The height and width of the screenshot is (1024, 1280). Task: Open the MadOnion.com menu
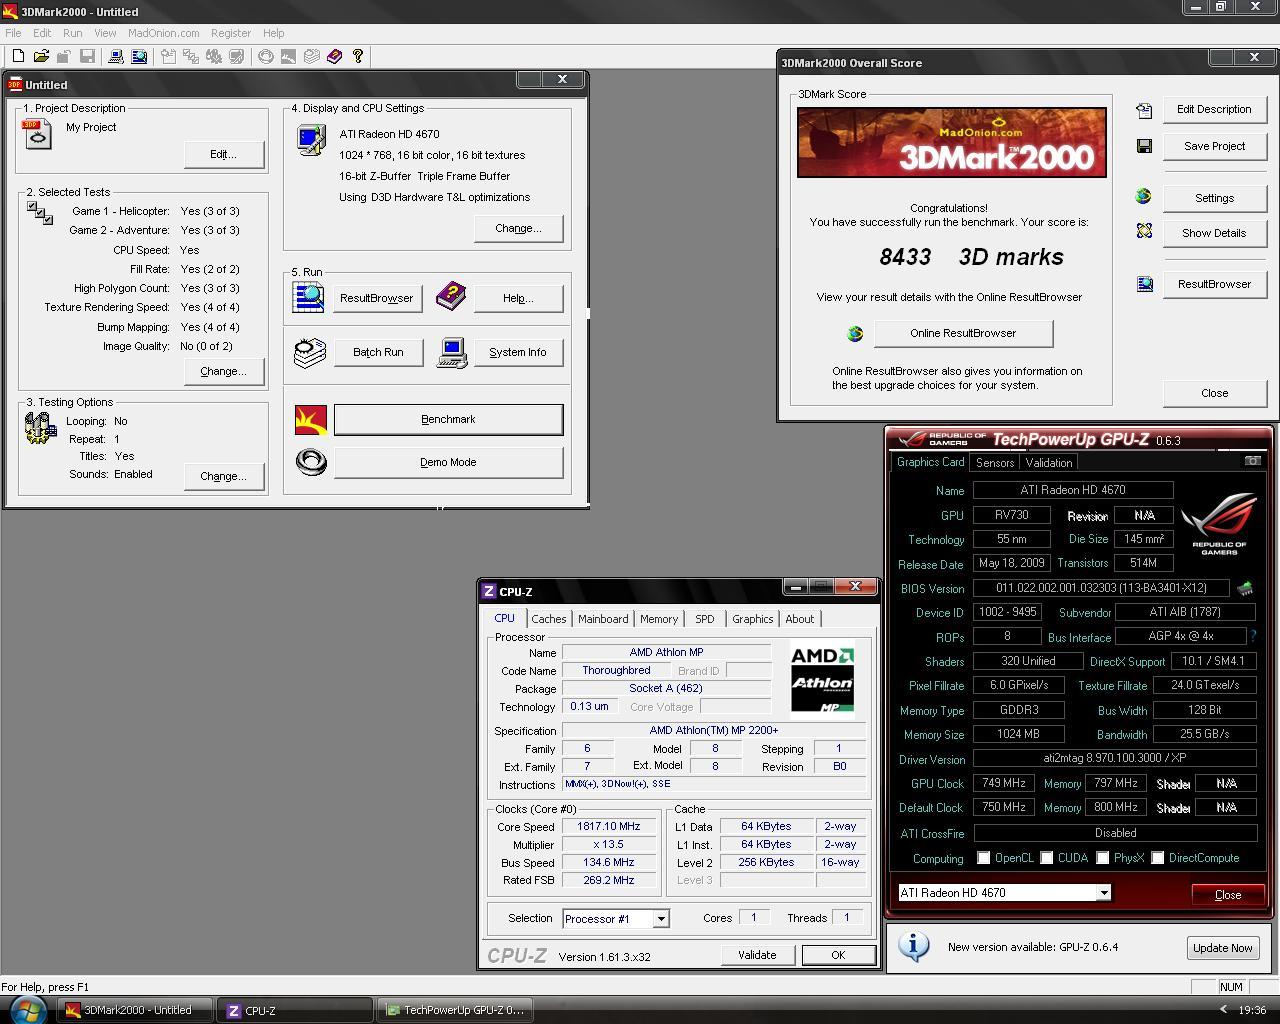pos(163,33)
